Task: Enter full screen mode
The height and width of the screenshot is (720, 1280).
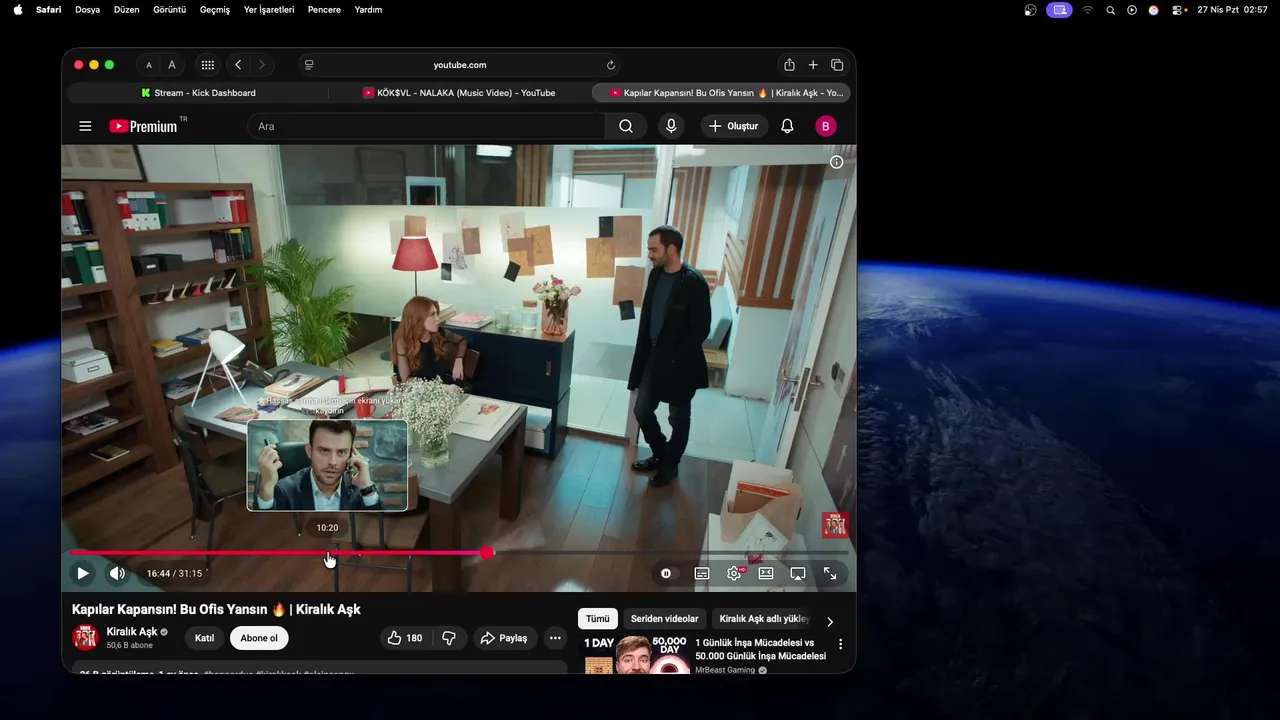Action: [x=830, y=573]
